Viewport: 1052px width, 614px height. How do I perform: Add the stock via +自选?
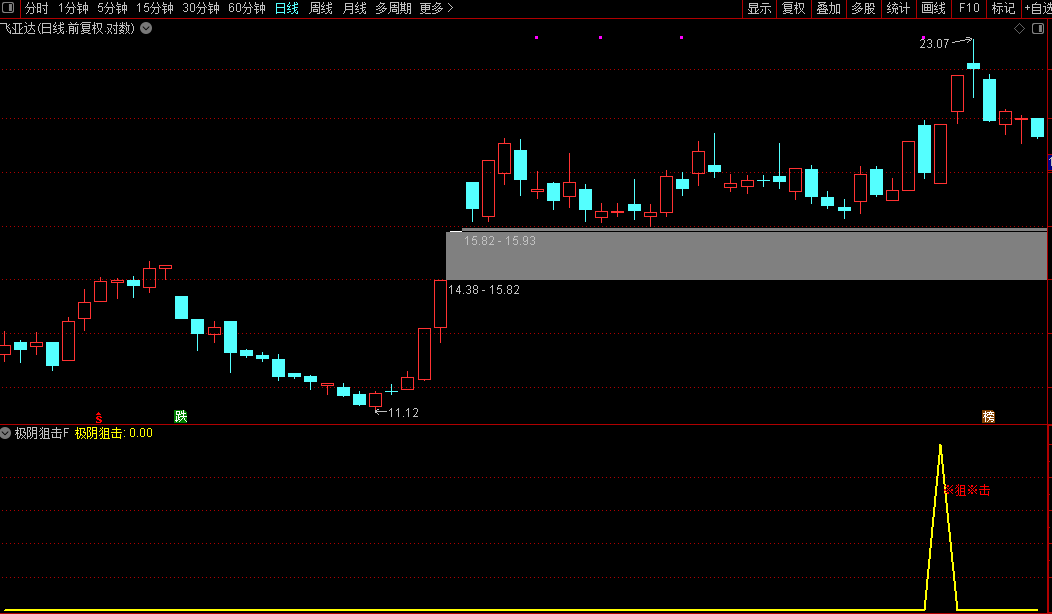click(x=1037, y=8)
